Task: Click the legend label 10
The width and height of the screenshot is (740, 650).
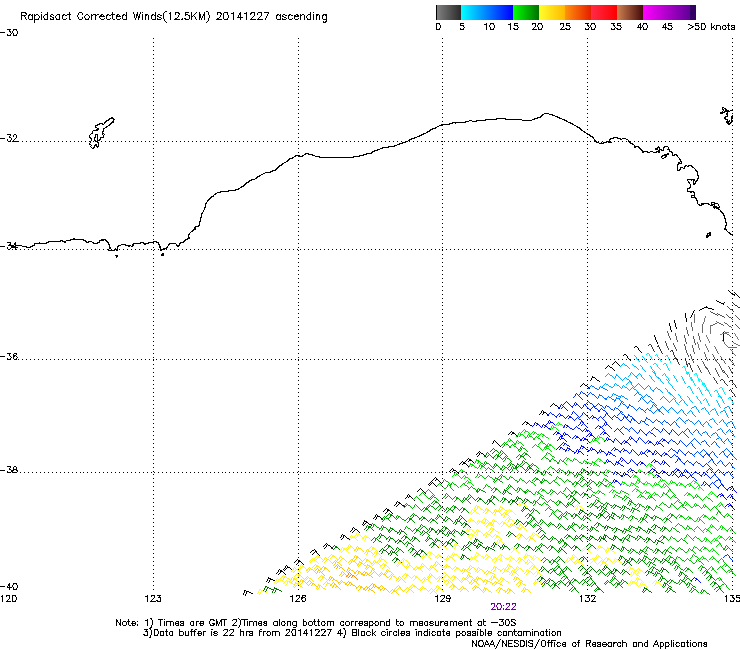Action: tap(489, 27)
